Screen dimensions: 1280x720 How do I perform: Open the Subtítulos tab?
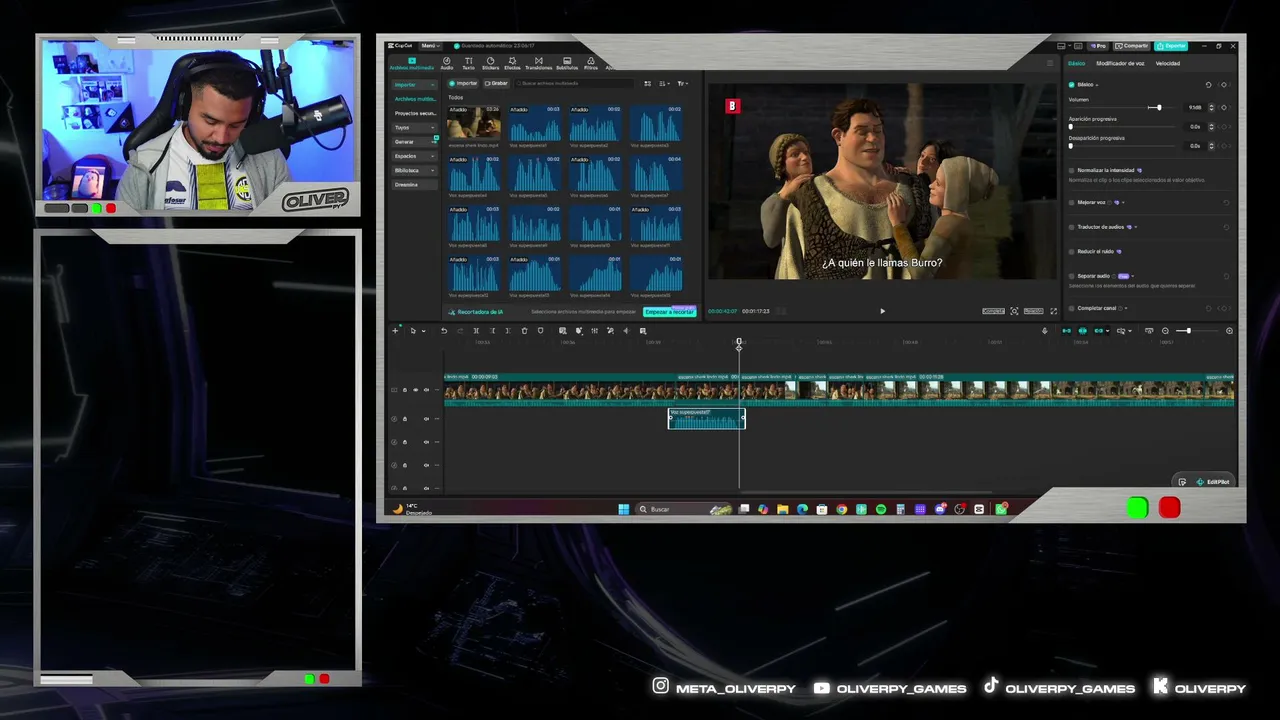[x=567, y=63]
